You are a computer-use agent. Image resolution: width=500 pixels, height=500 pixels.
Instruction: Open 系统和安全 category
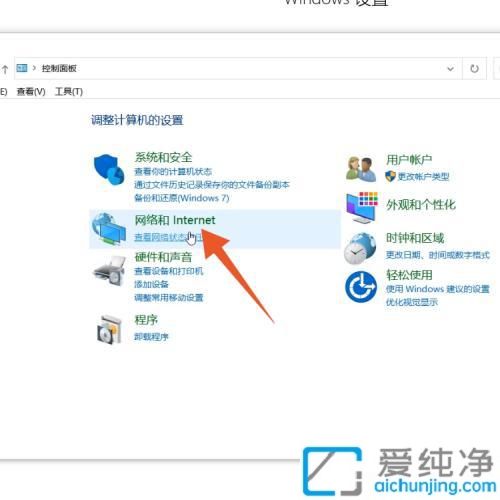(x=163, y=157)
